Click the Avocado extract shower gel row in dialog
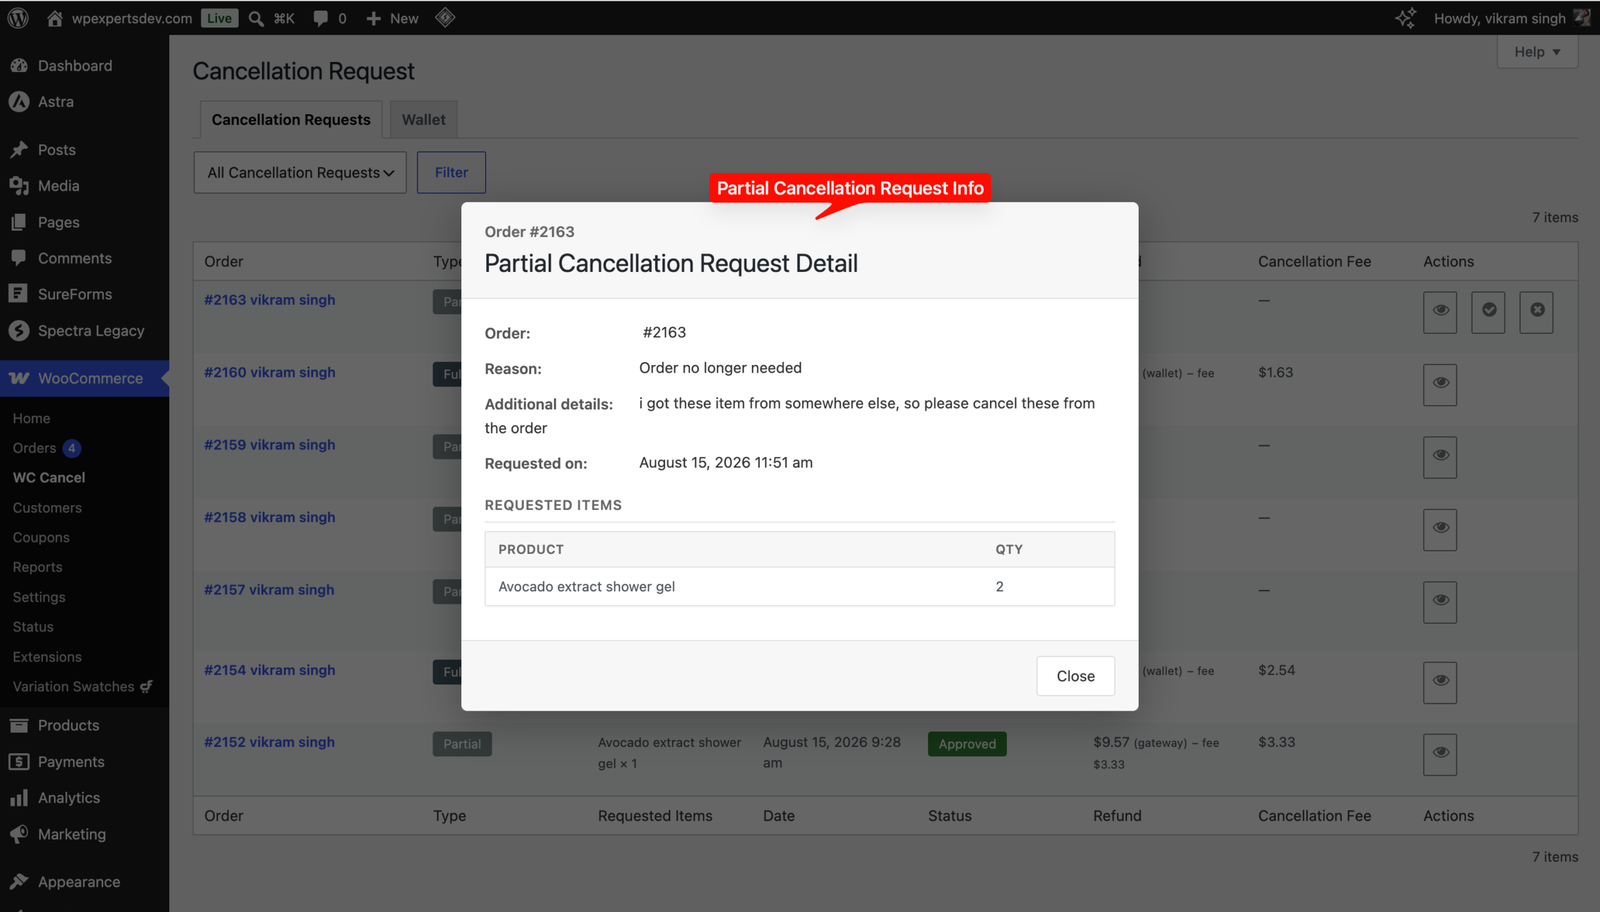The width and height of the screenshot is (1600, 912). coord(799,587)
